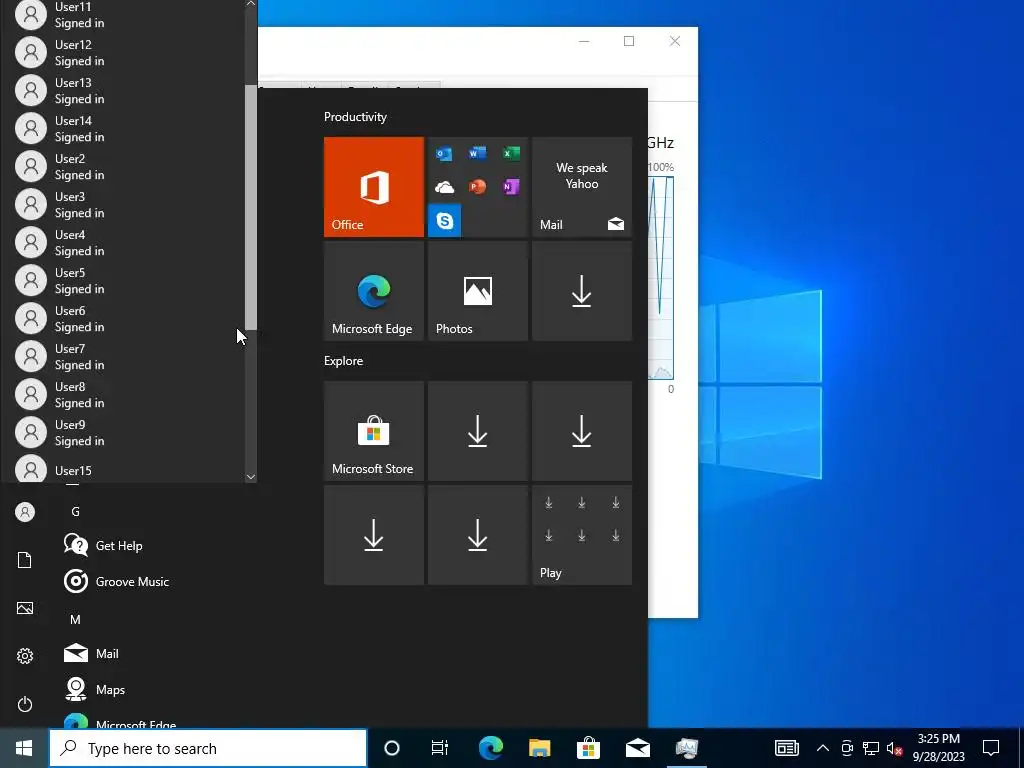Open the Microsoft Edge tile
1024x768 pixels.
[374, 291]
